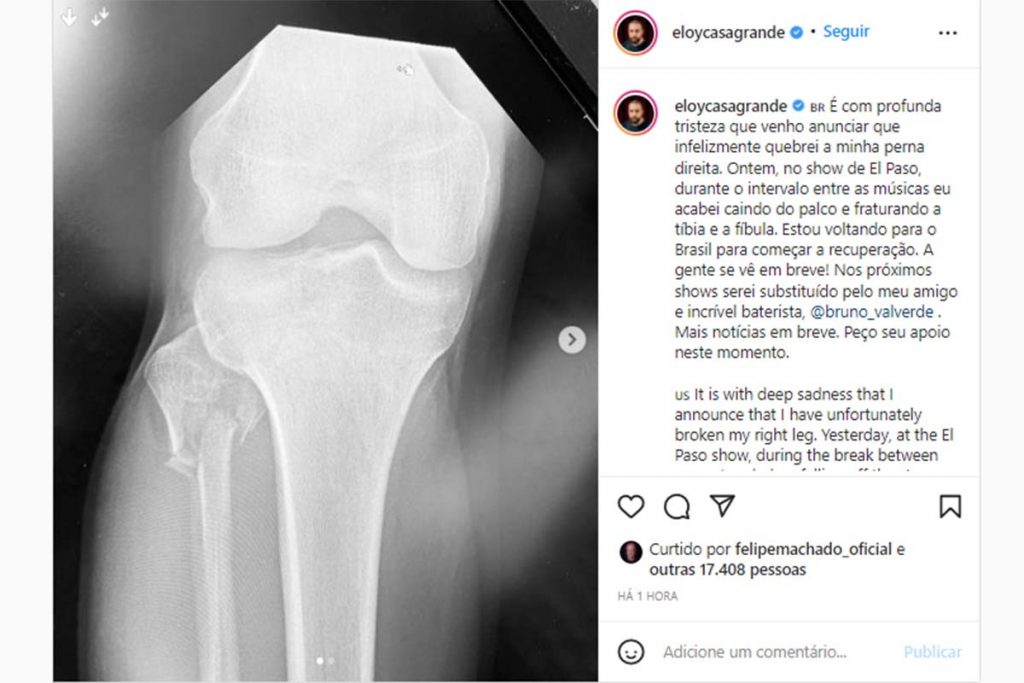The height and width of the screenshot is (683, 1024).
Task: Click the double down arrows on the X-ray
Action: [99, 18]
